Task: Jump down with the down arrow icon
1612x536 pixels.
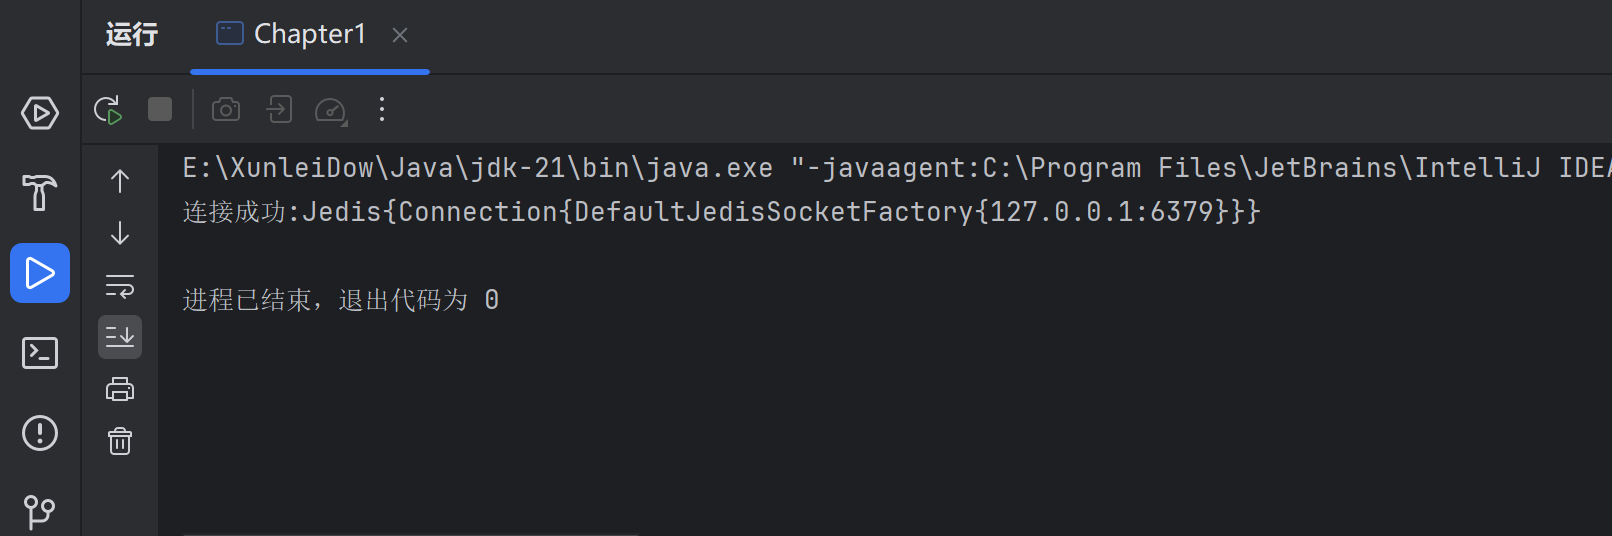Action: 120,233
